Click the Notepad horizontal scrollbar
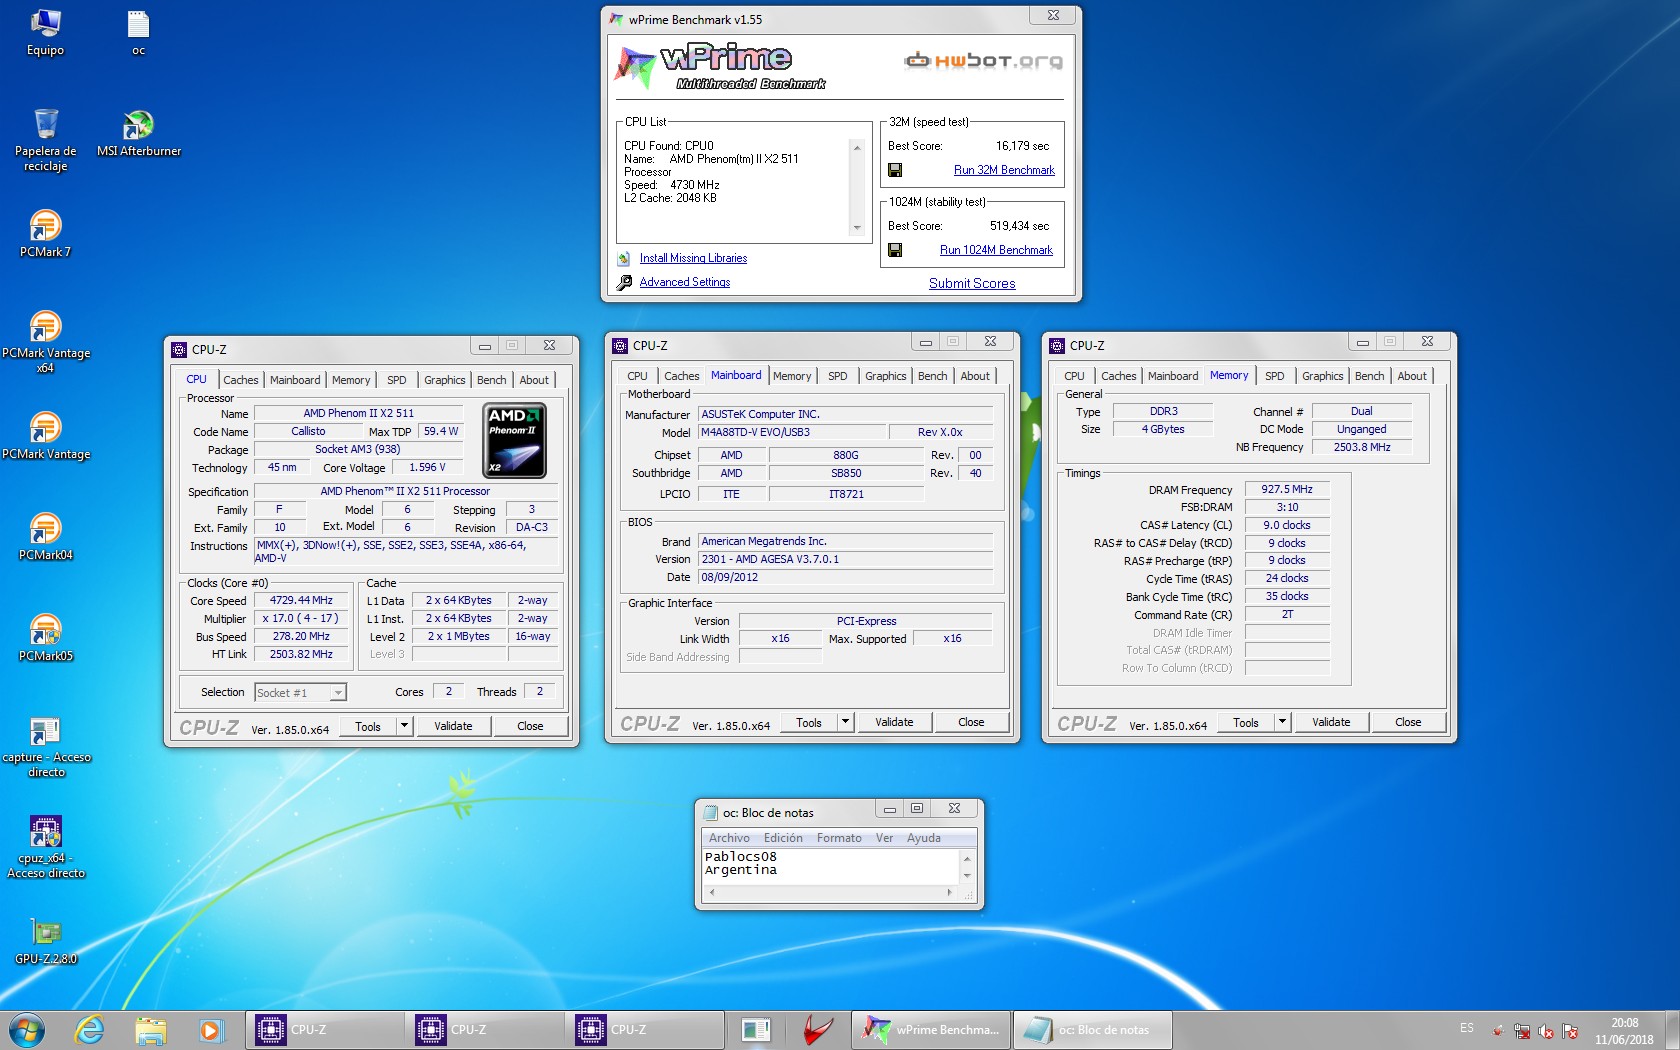Screen dimensions: 1680x1050 click(x=831, y=891)
